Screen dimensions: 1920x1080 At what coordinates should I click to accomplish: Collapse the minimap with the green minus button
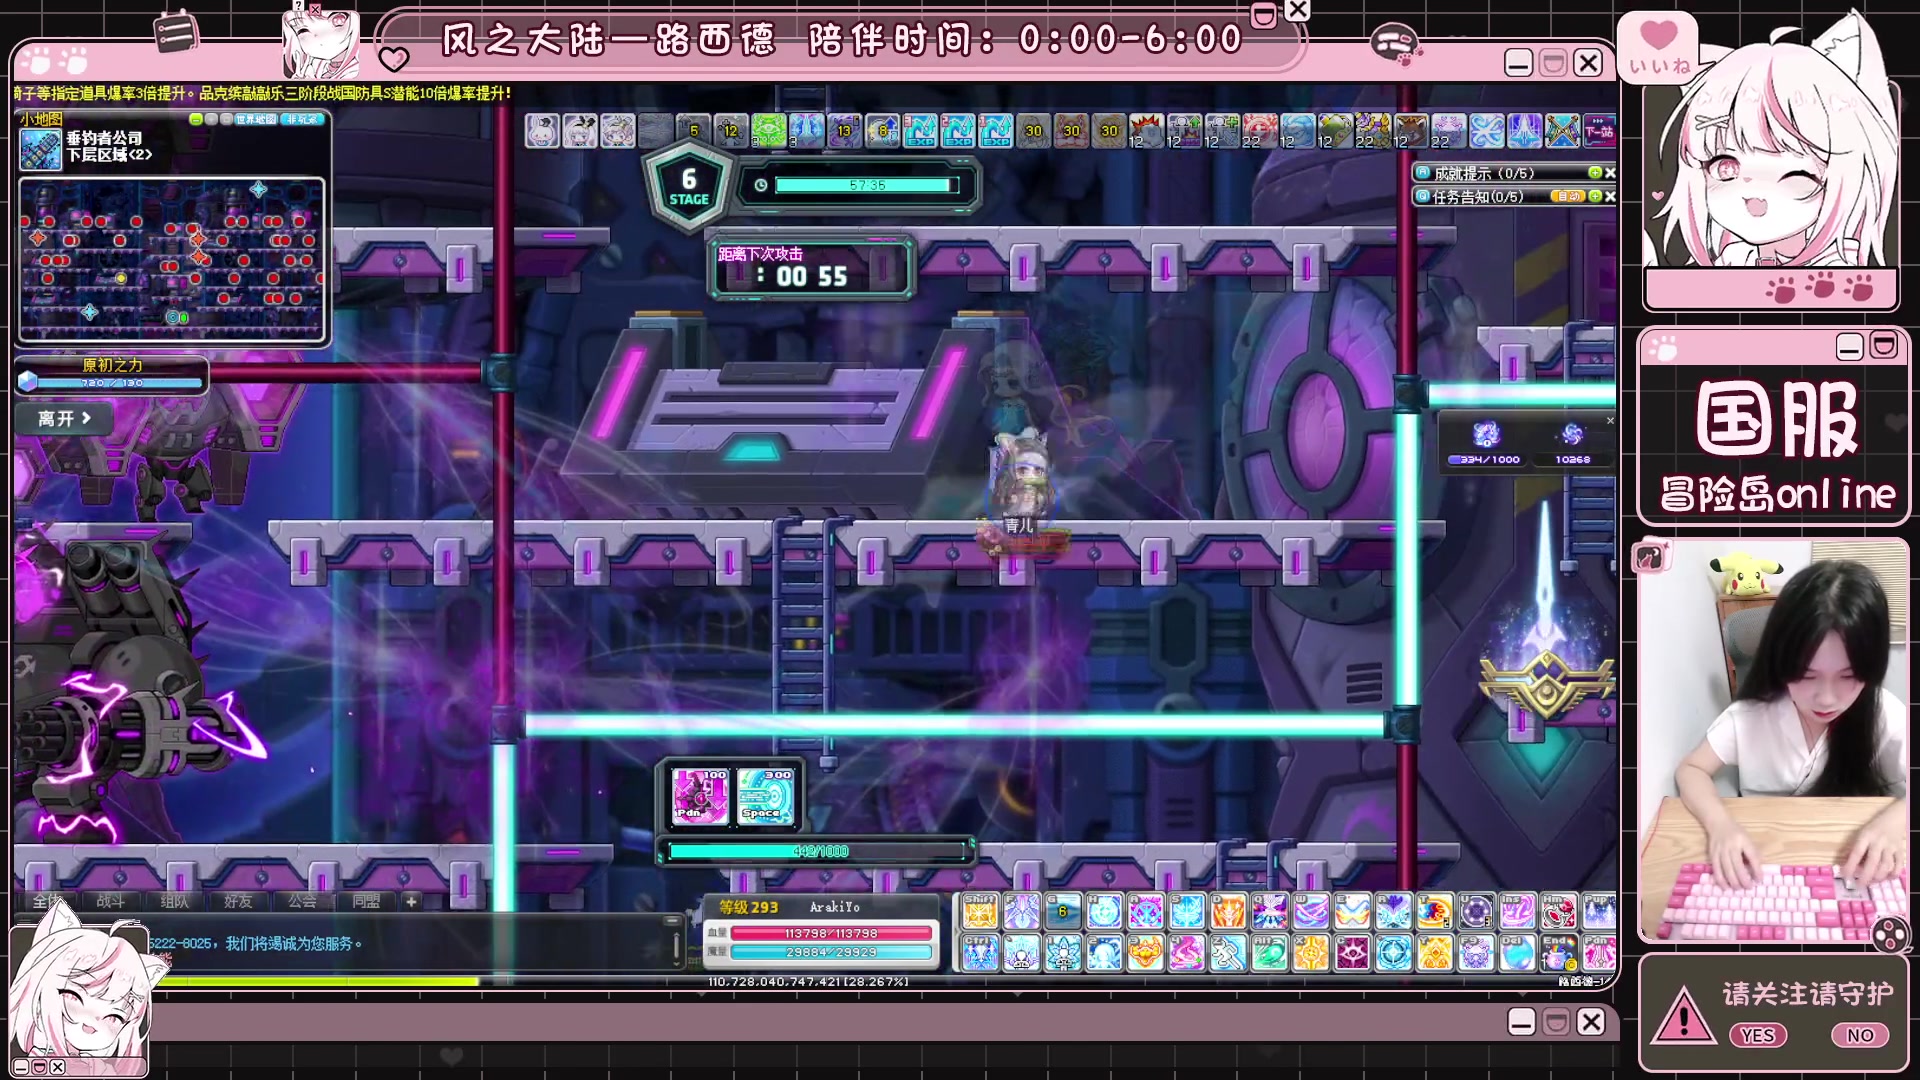click(x=196, y=120)
